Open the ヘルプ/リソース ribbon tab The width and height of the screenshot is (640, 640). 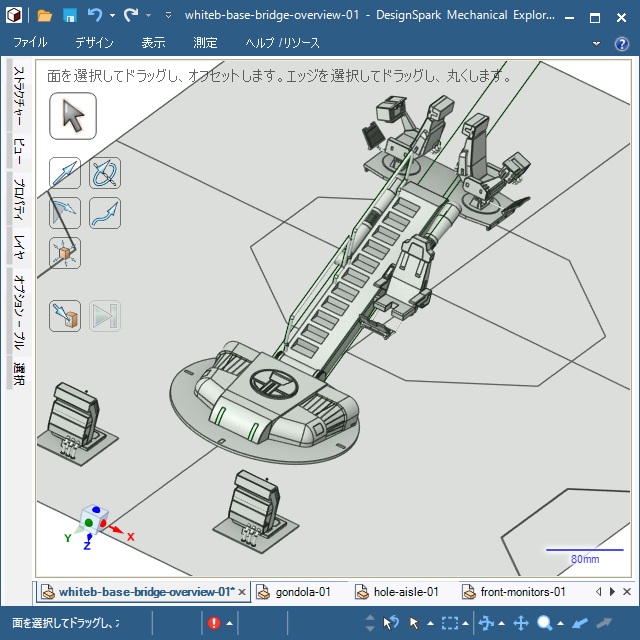(282, 42)
